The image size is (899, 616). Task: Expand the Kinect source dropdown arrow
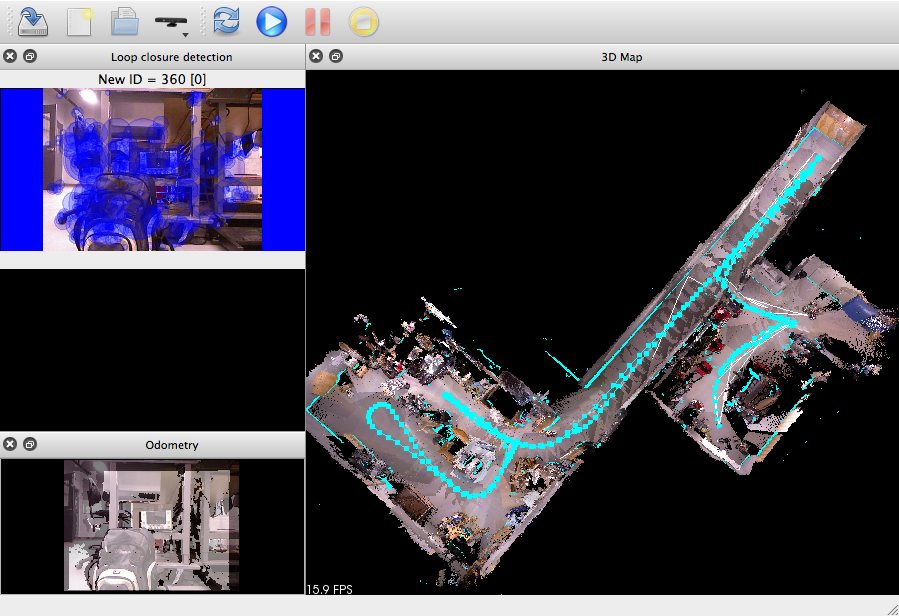pos(186,34)
